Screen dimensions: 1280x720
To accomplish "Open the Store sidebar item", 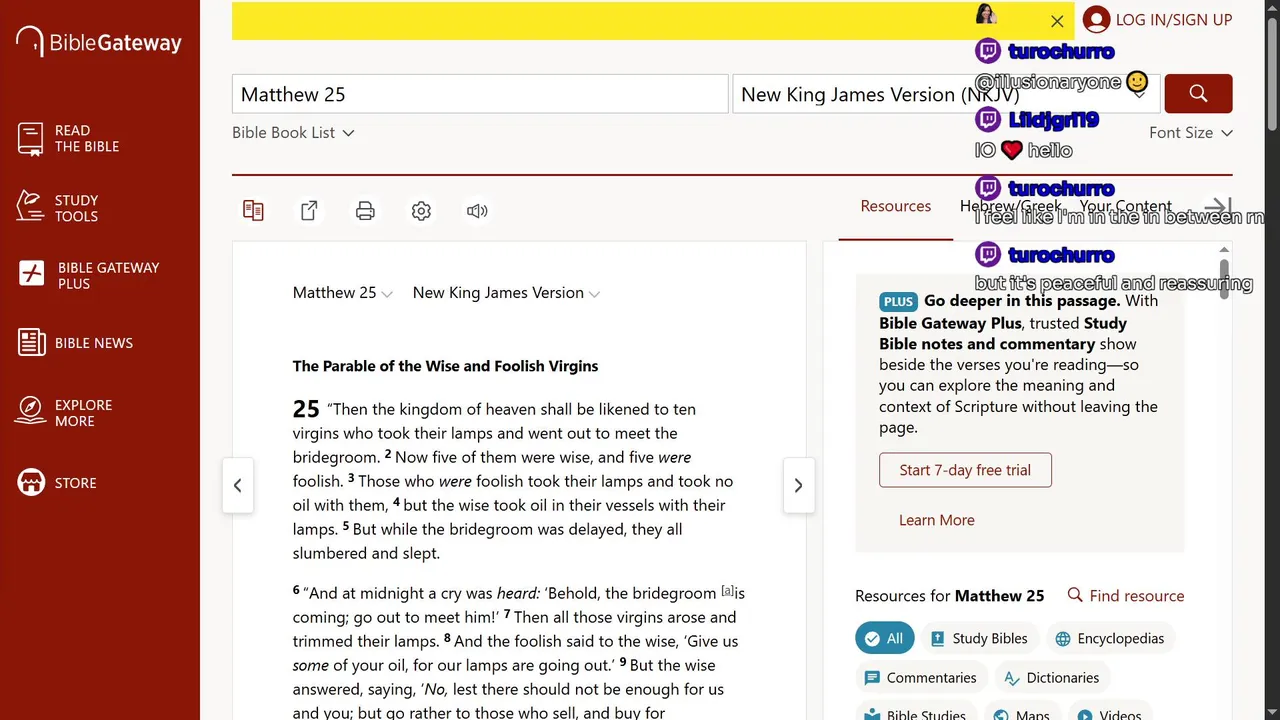I will click(x=57, y=483).
